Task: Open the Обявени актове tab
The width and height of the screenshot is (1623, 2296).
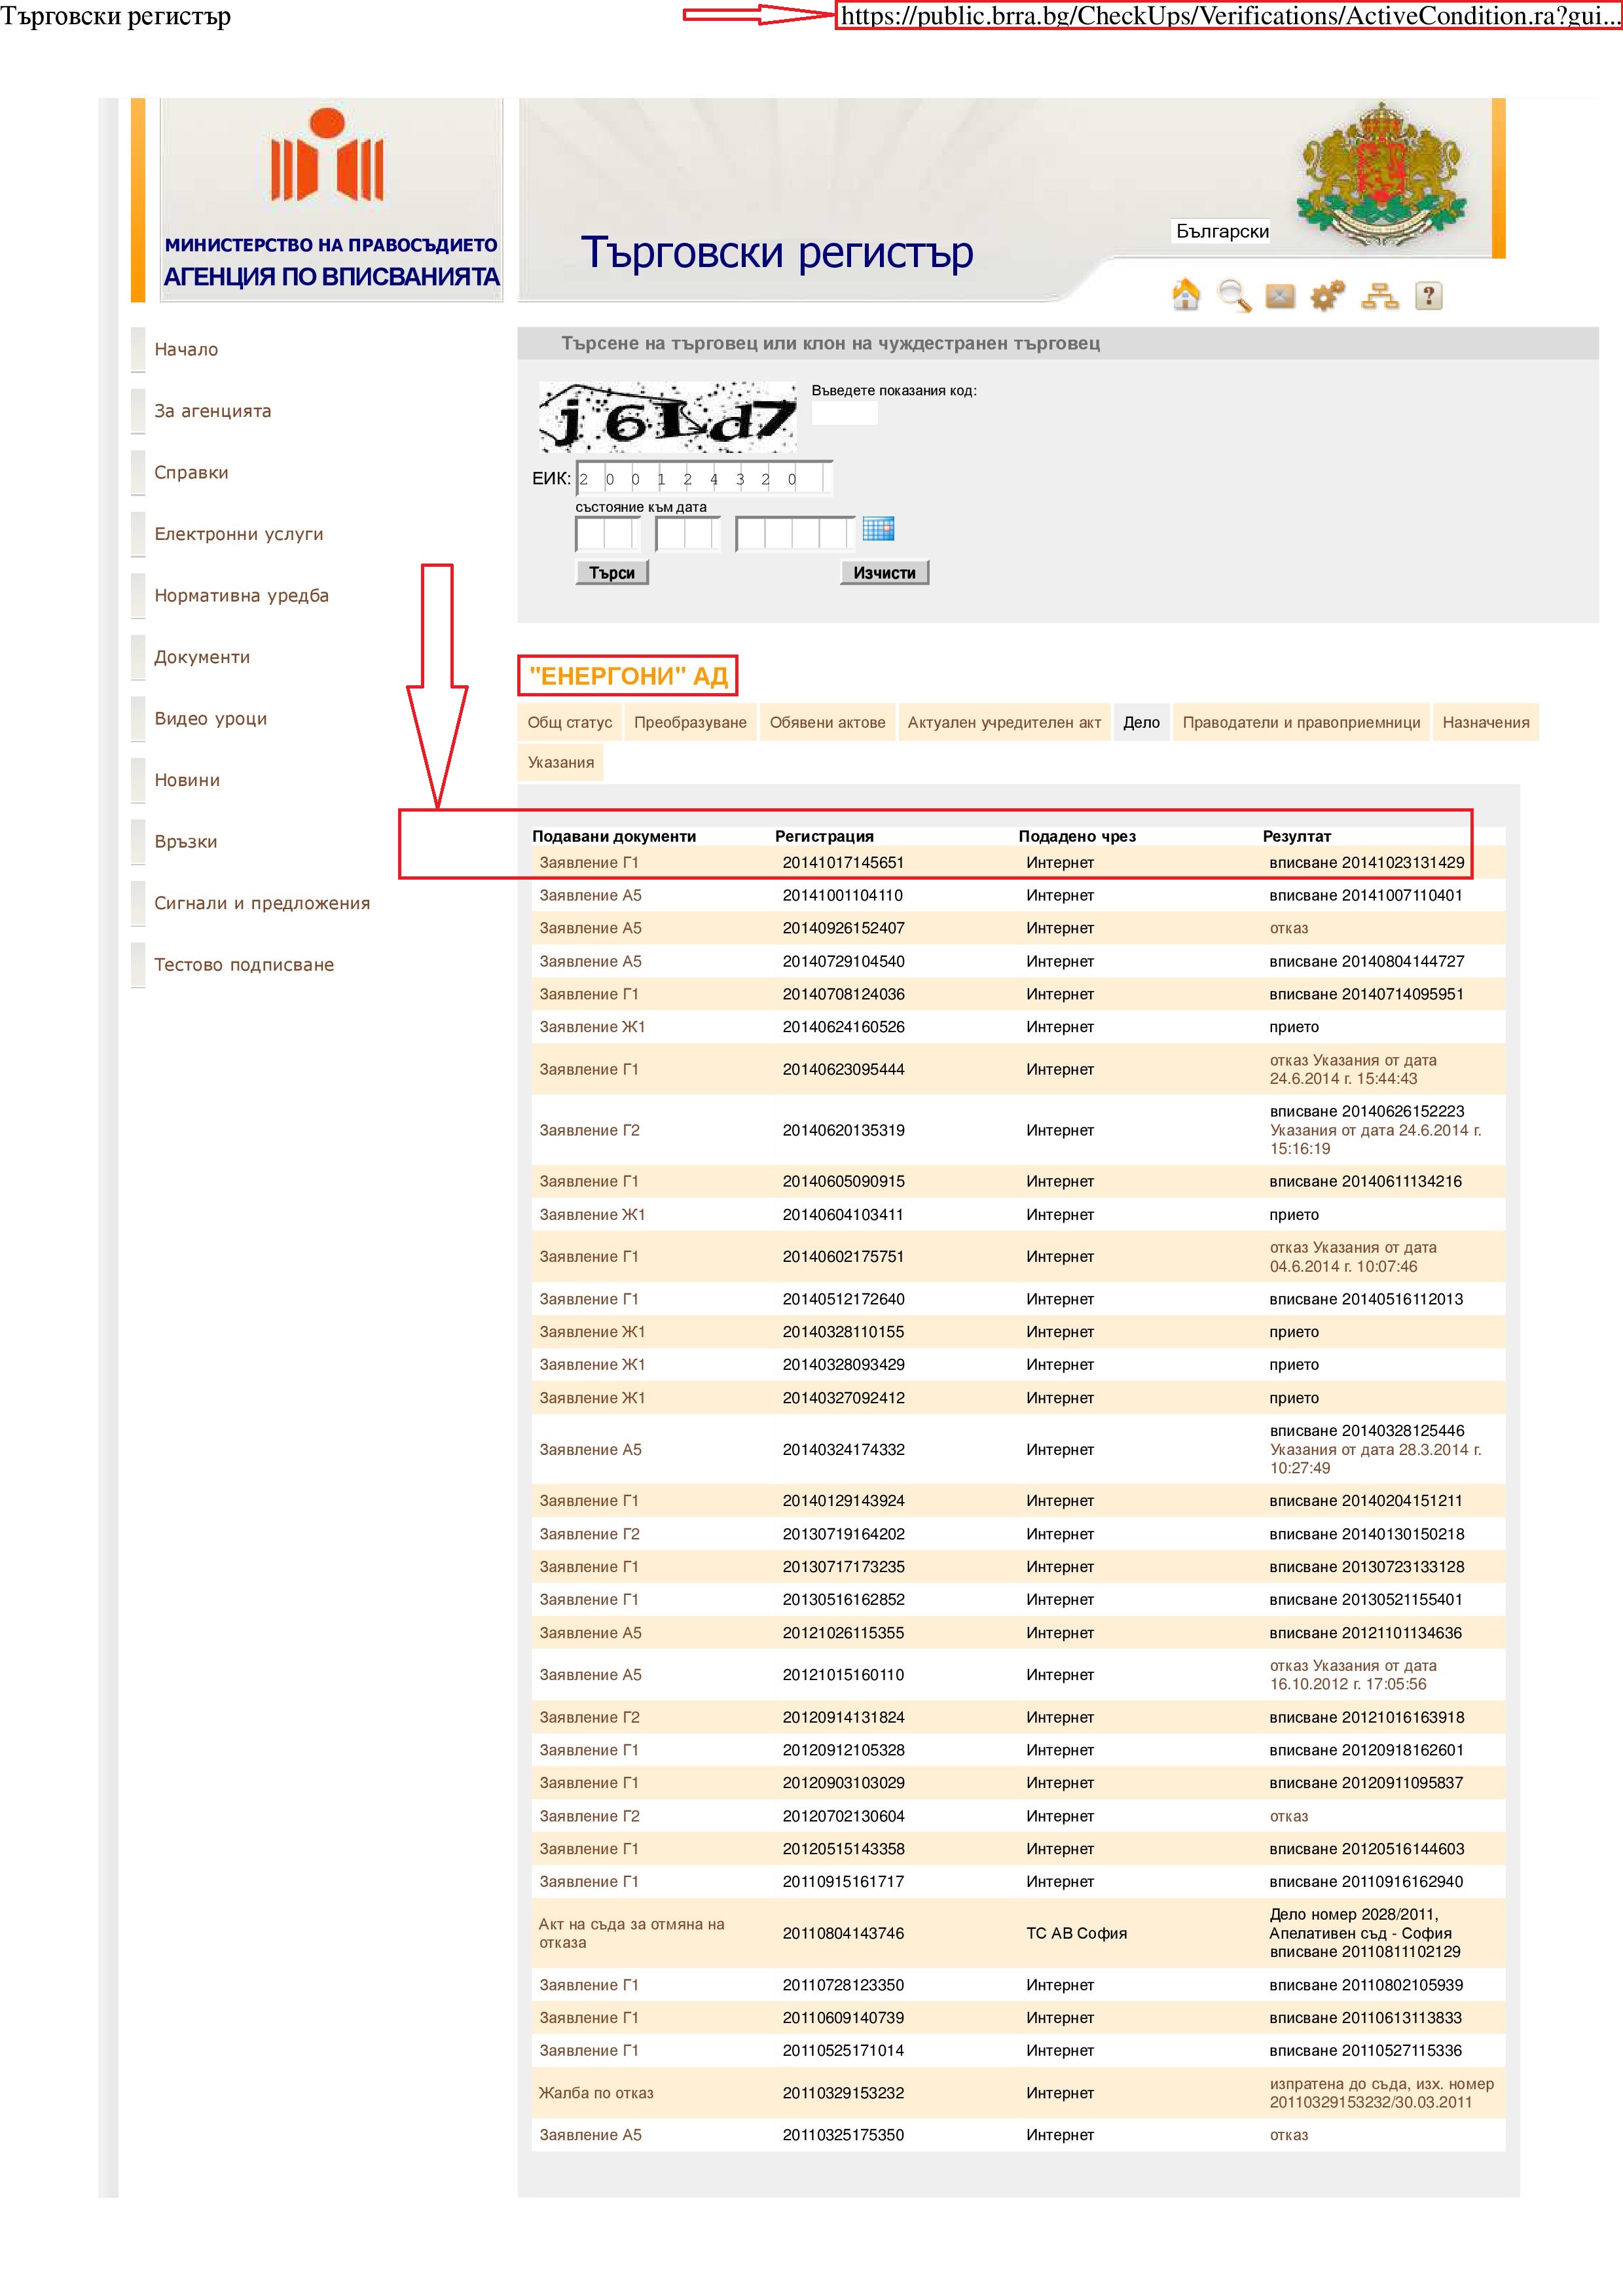Action: (x=827, y=723)
